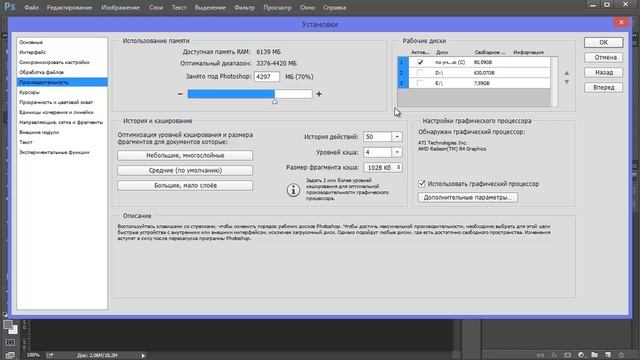Open the 'Уровней кэша' dropdown arrow
Screen dimensions: 640x360
coord(397,152)
